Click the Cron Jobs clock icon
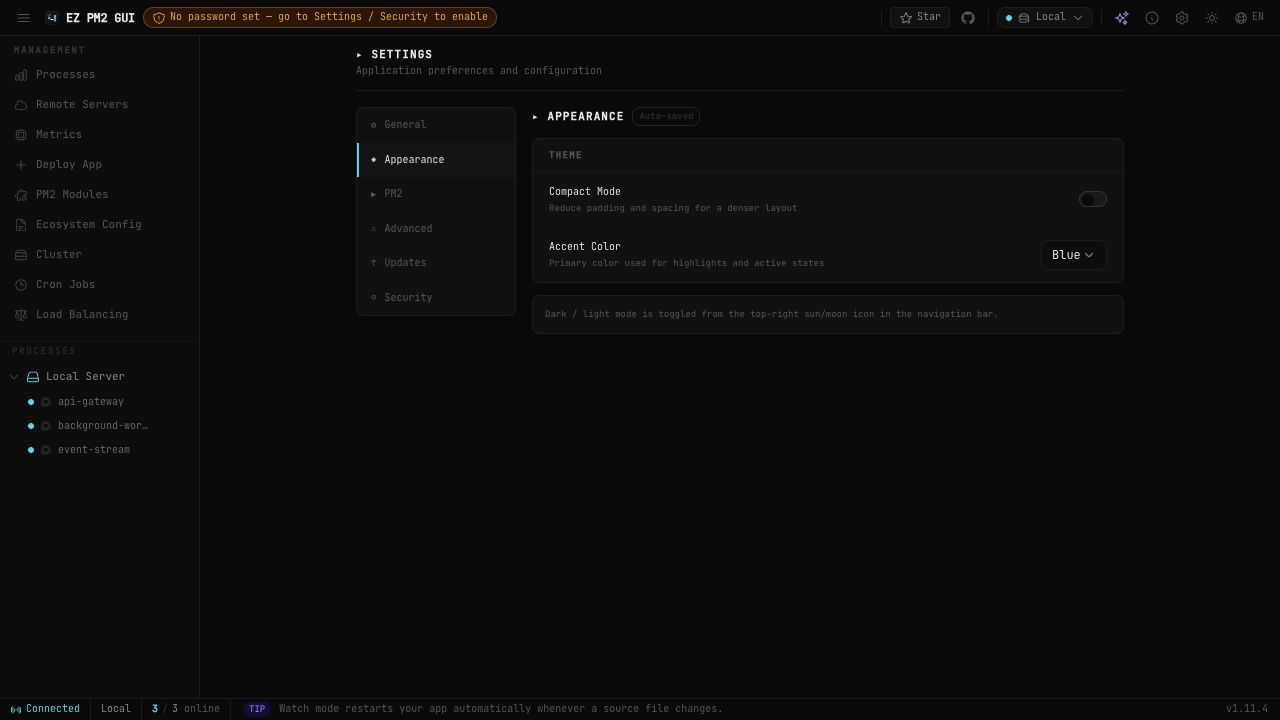This screenshot has width=1280, height=720. click(x=21, y=285)
